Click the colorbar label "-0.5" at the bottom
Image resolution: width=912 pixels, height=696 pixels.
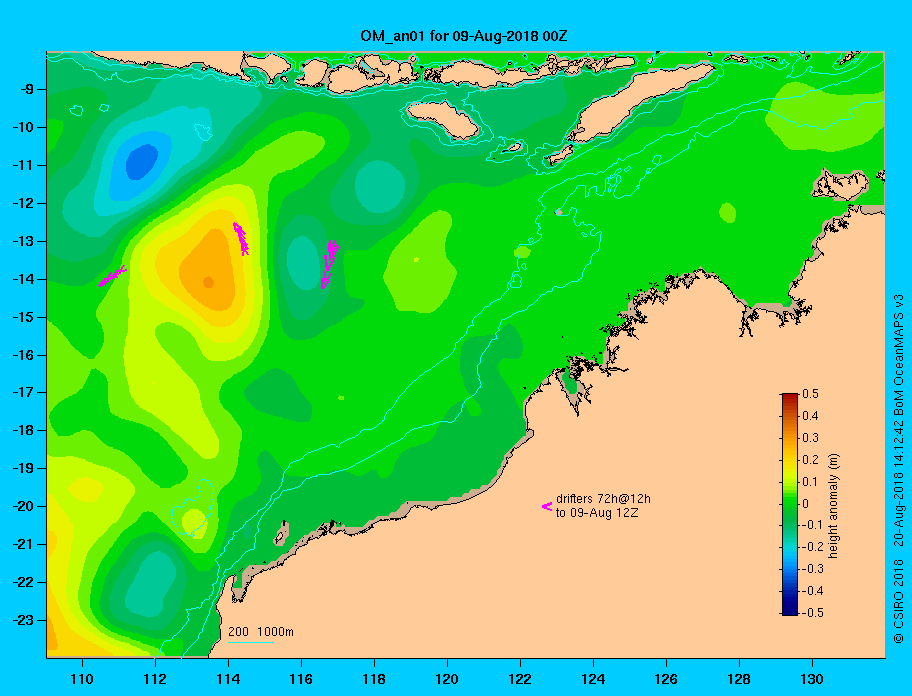pyautogui.click(x=813, y=613)
